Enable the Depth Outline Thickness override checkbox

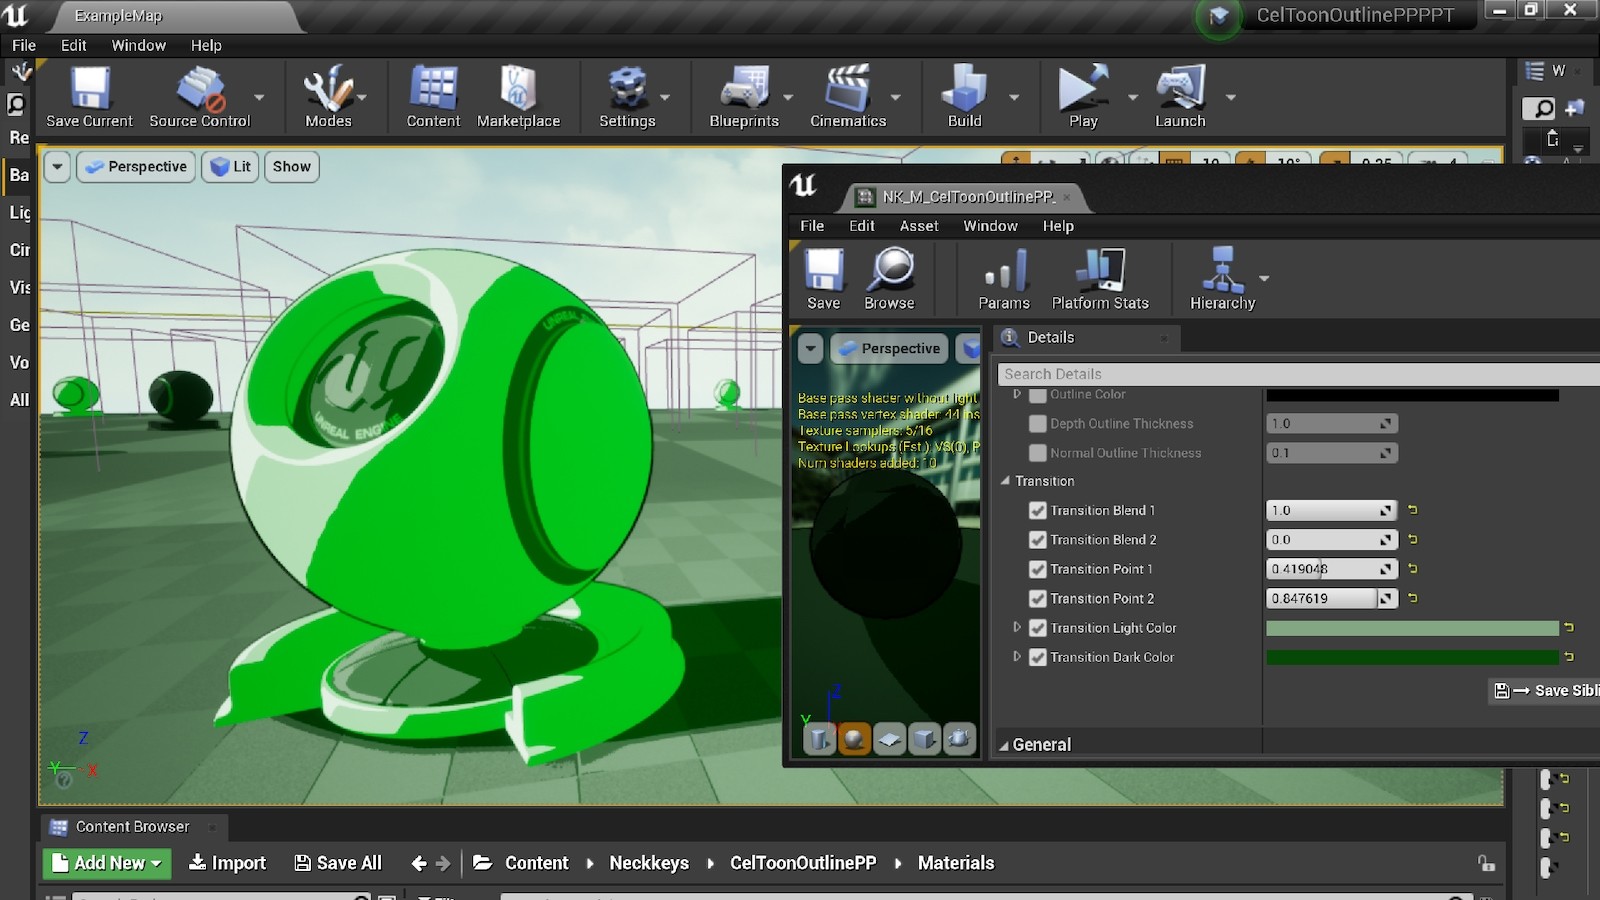point(1037,423)
